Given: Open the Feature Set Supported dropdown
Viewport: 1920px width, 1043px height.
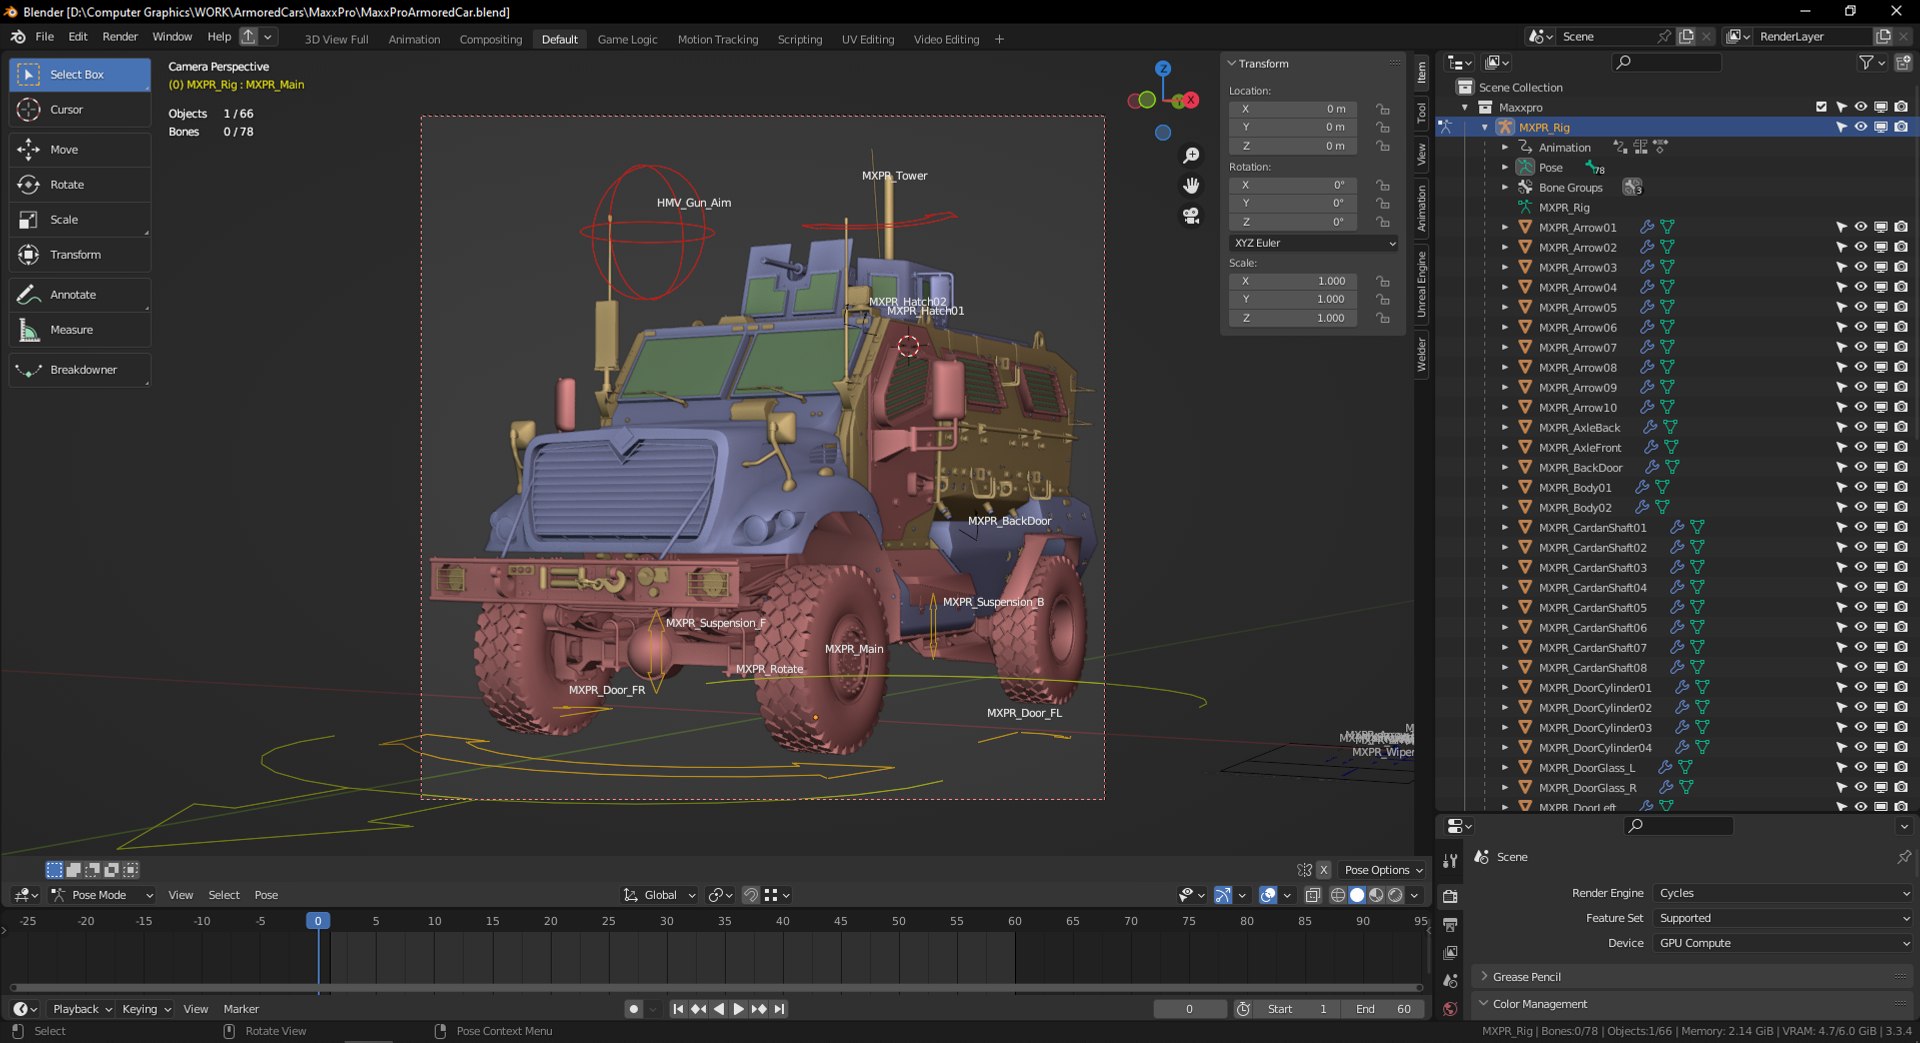Looking at the screenshot, I should pos(1783,918).
